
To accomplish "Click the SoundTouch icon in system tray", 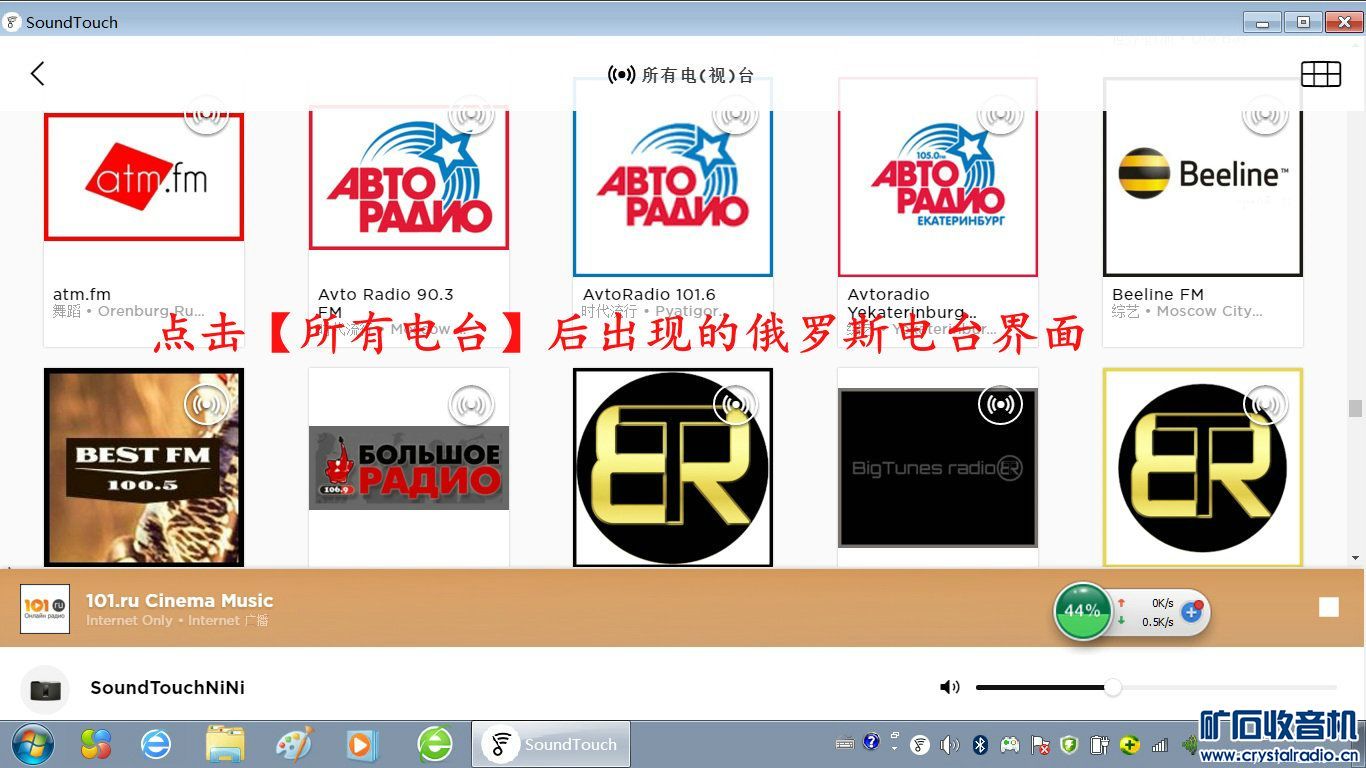I will [920, 745].
